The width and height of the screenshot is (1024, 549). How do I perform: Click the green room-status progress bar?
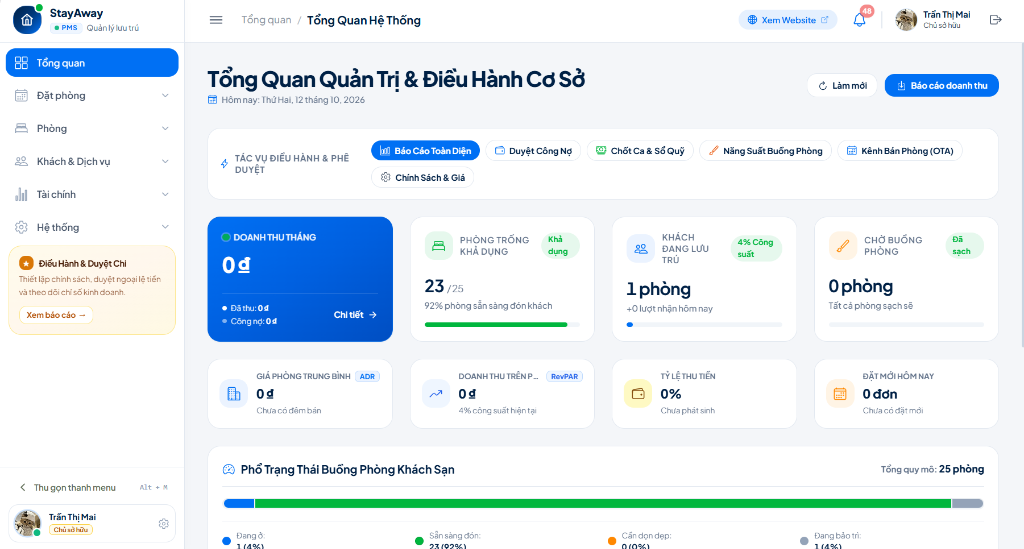tap(603, 503)
